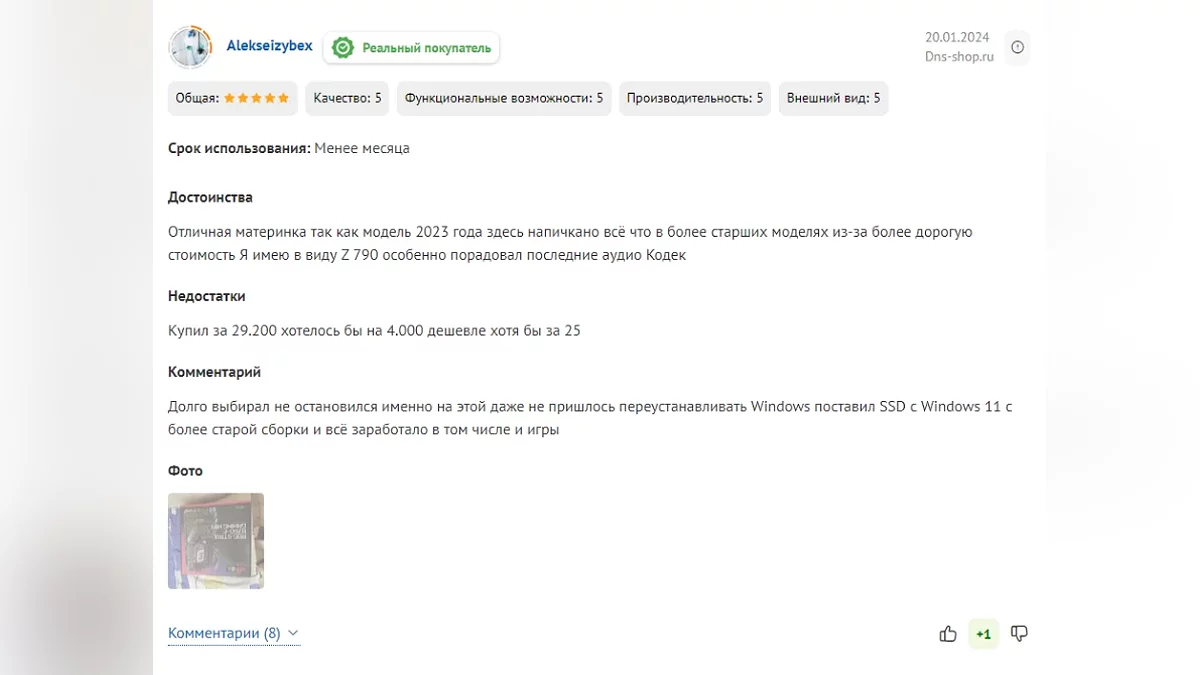The image size is (1200, 675).
Task: Open the attached review photo thumbnail
Action: [216, 540]
